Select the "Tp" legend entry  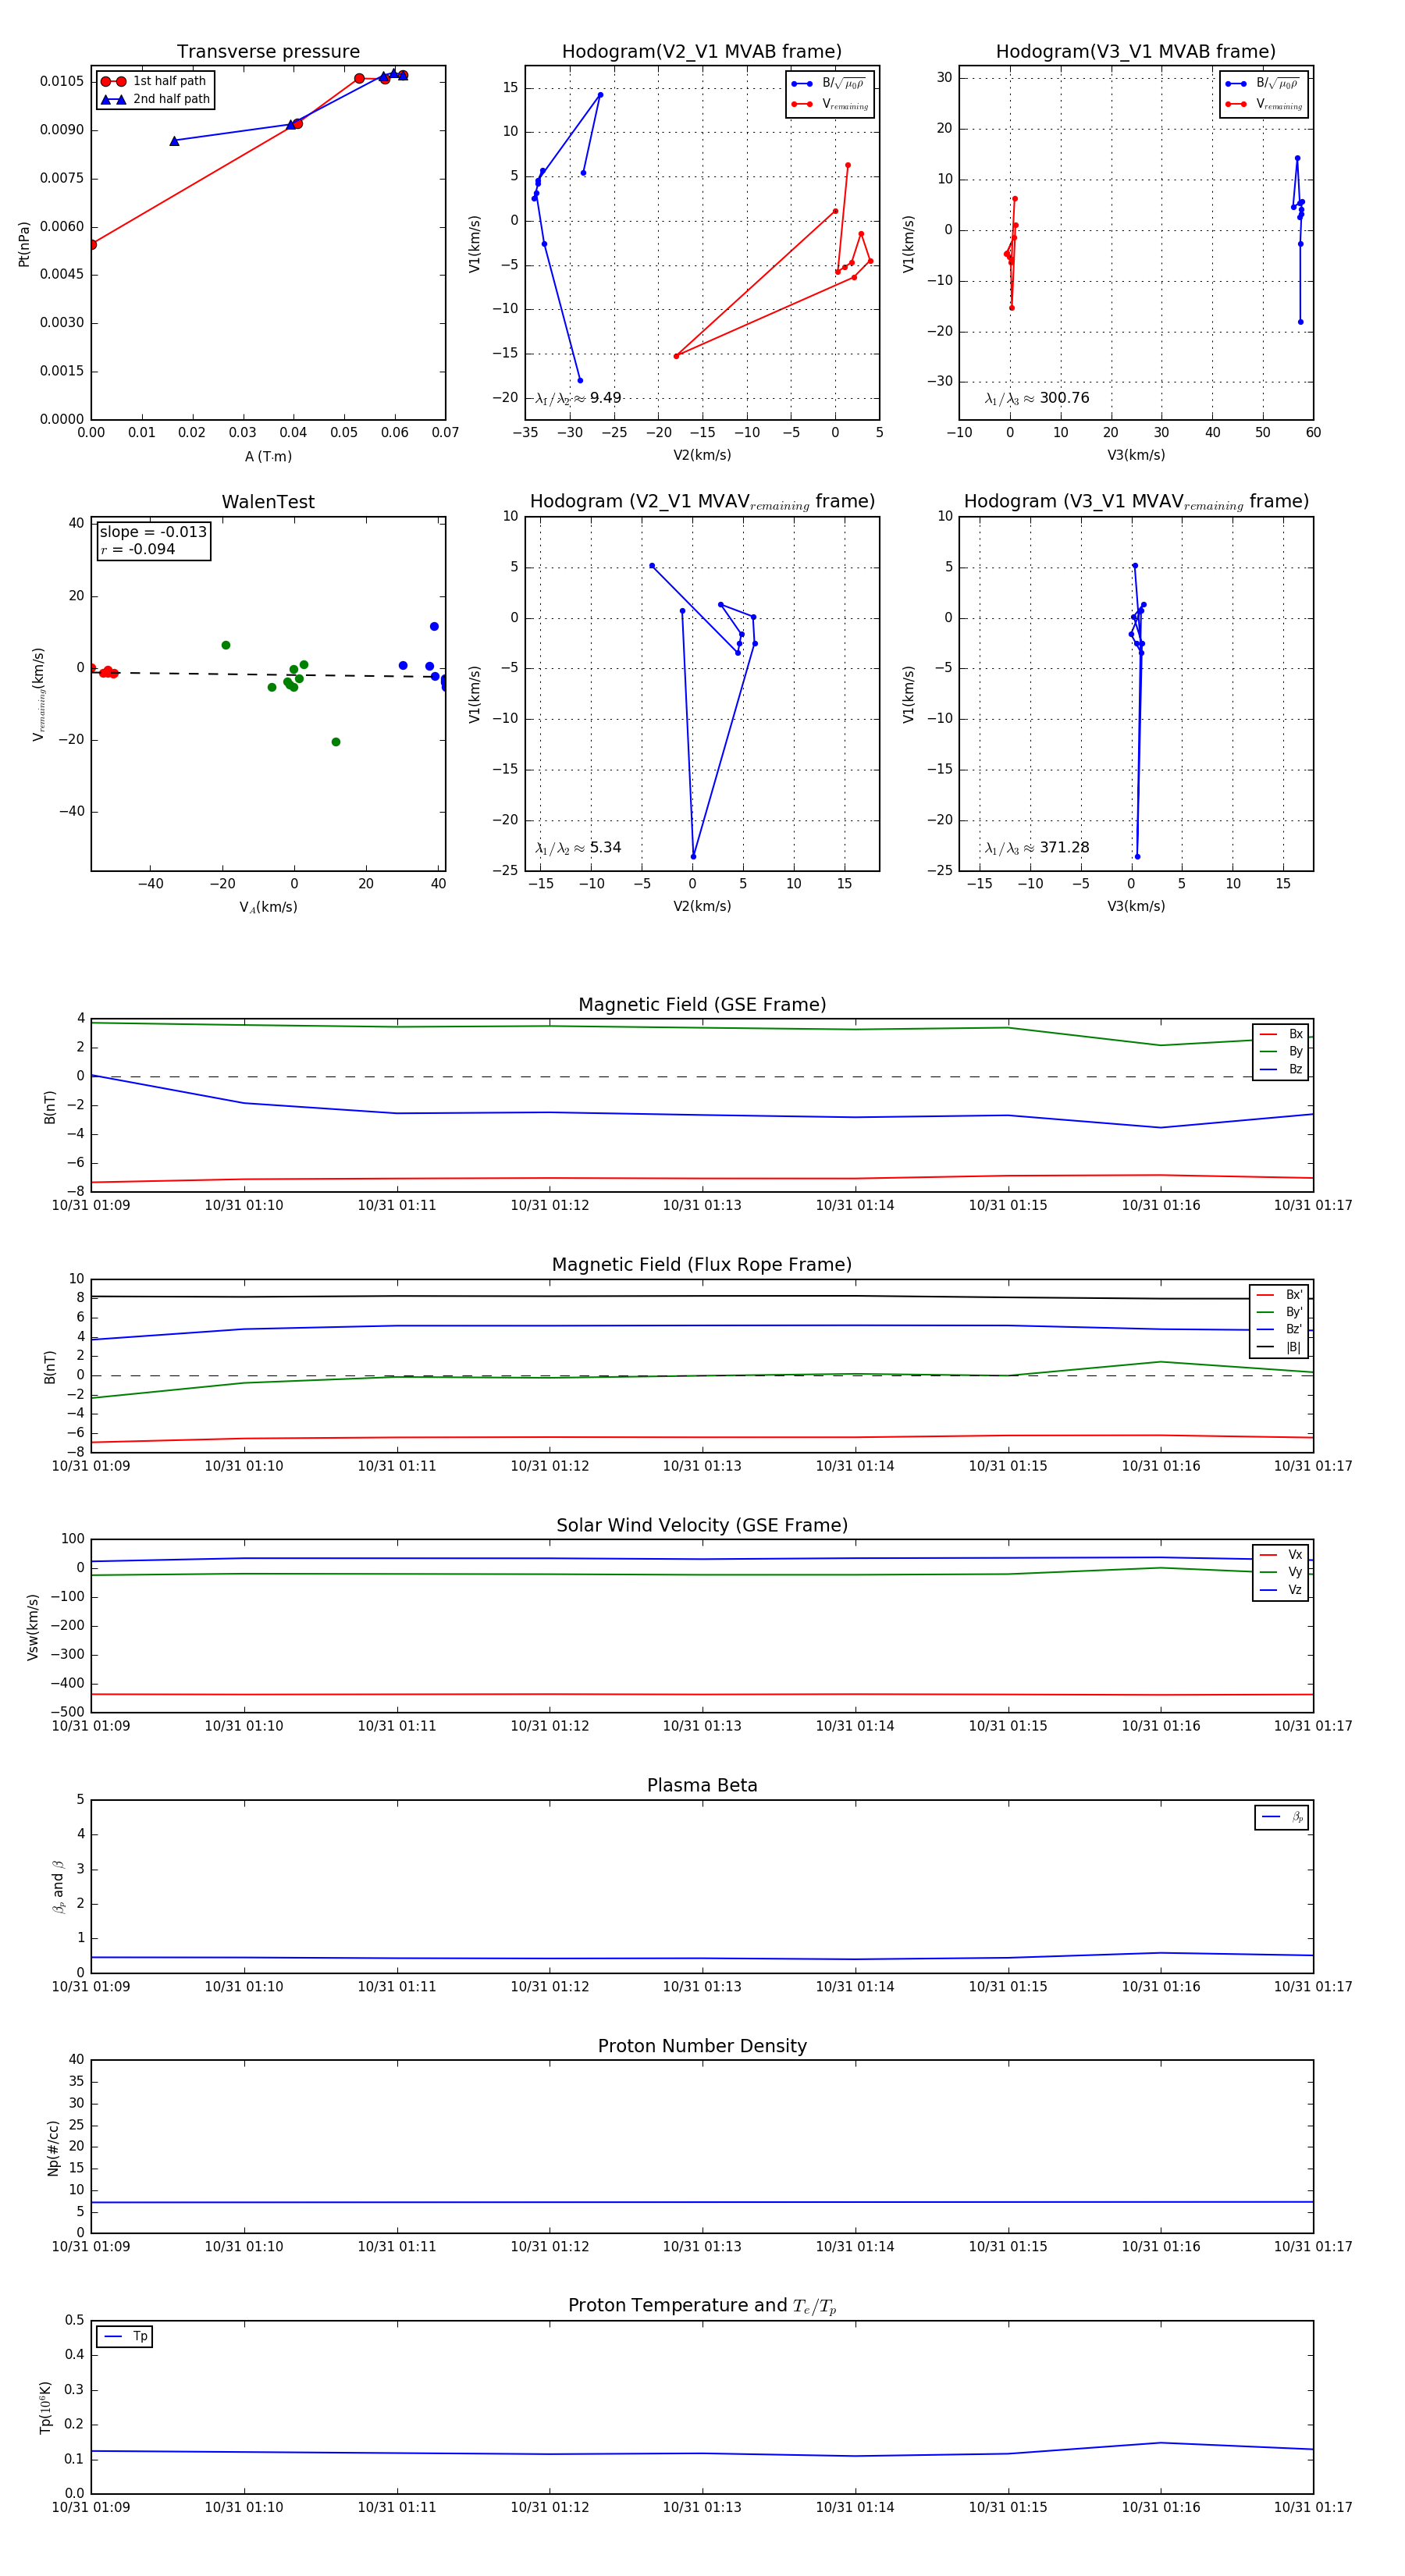[125, 2337]
